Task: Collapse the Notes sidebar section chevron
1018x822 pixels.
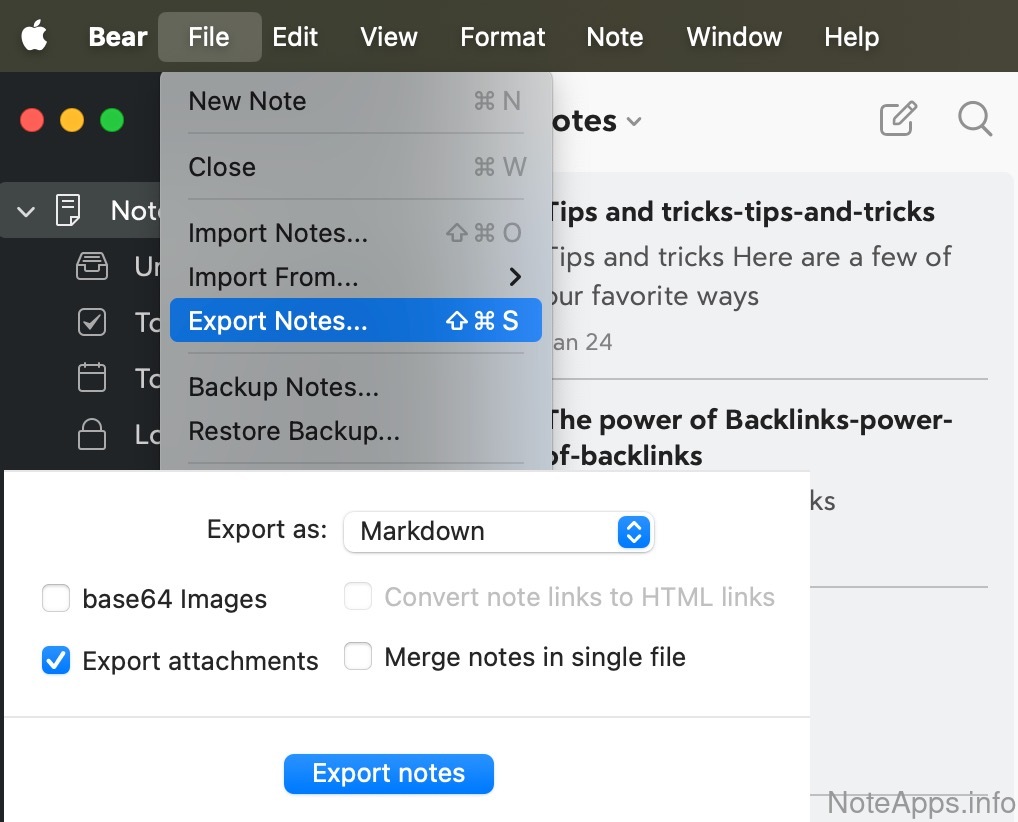Action: coord(27,211)
